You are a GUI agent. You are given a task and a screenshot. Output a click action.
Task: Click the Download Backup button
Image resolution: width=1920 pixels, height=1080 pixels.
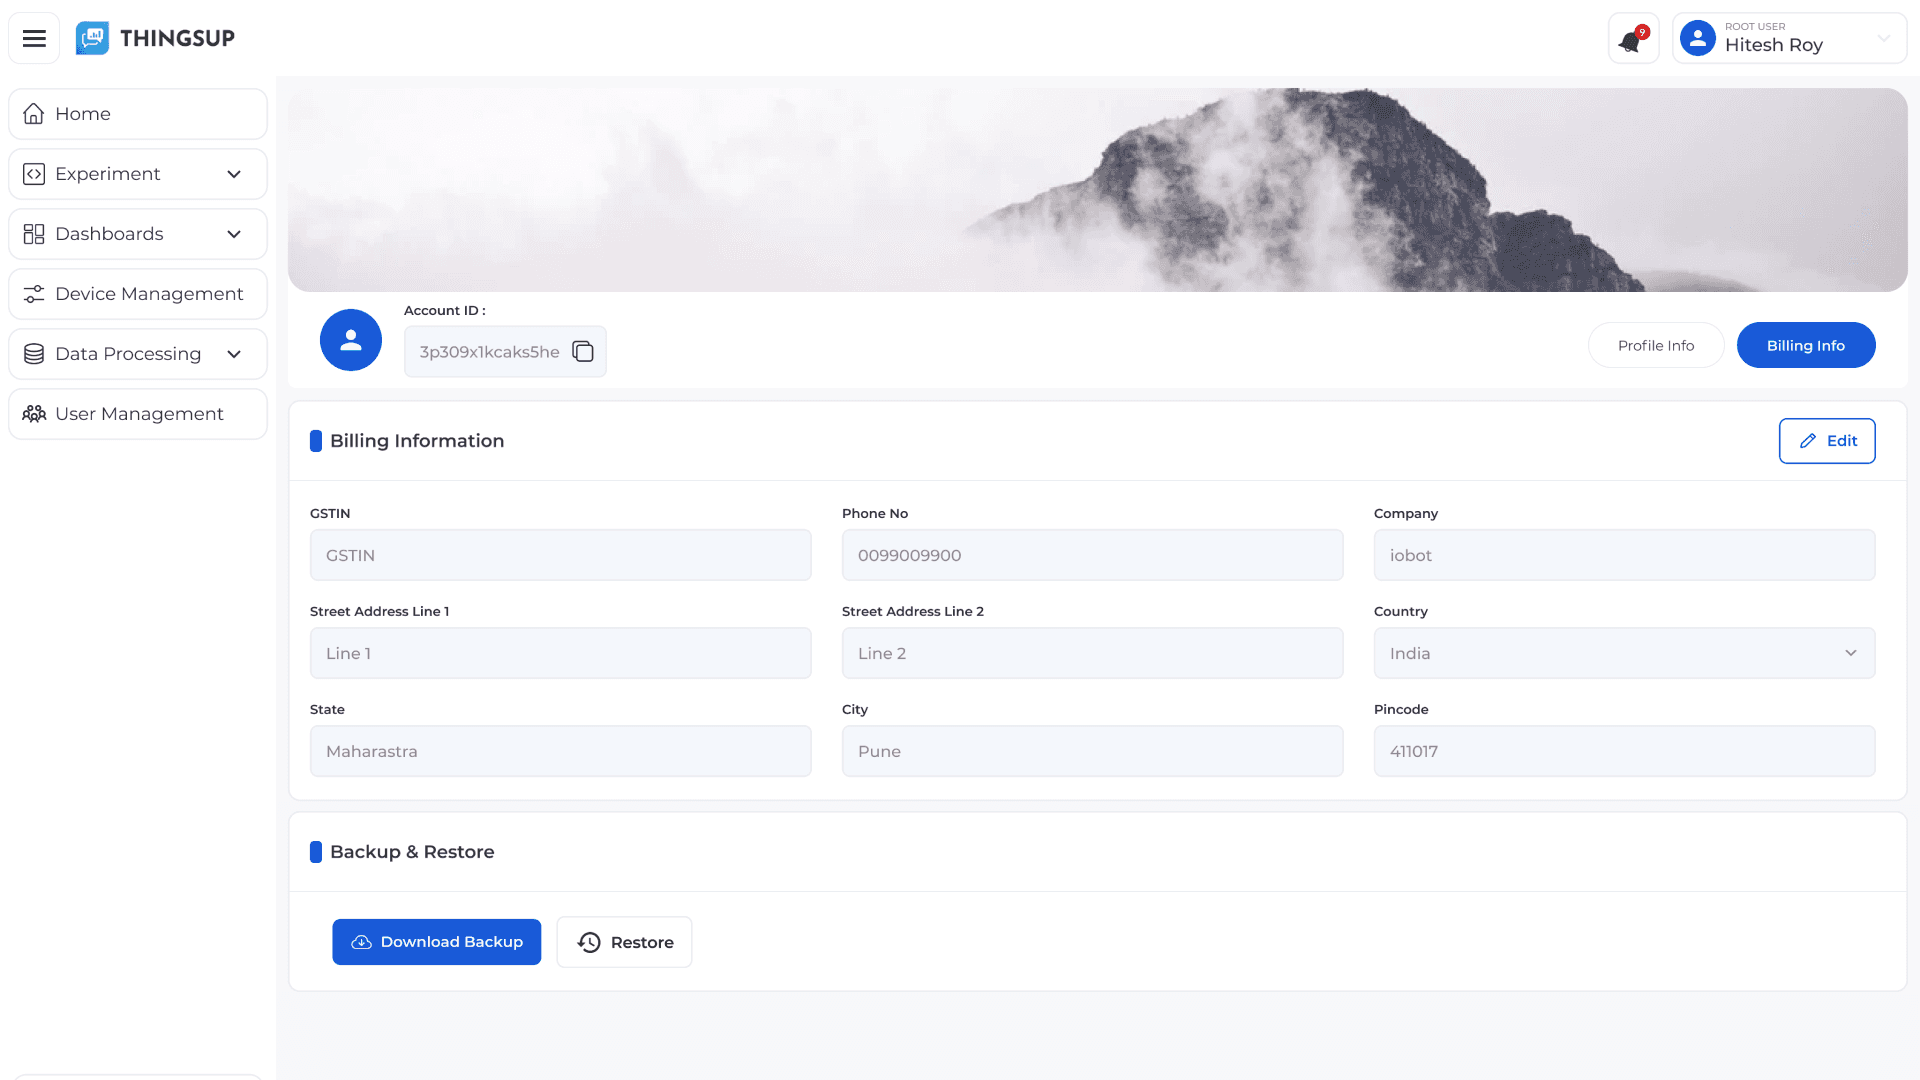tap(436, 942)
